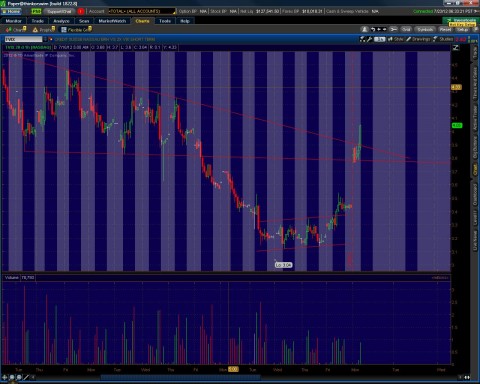Click the yellow price label on right axis
Image resolution: width=480 pixels, height=384 pixels.
click(456, 87)
